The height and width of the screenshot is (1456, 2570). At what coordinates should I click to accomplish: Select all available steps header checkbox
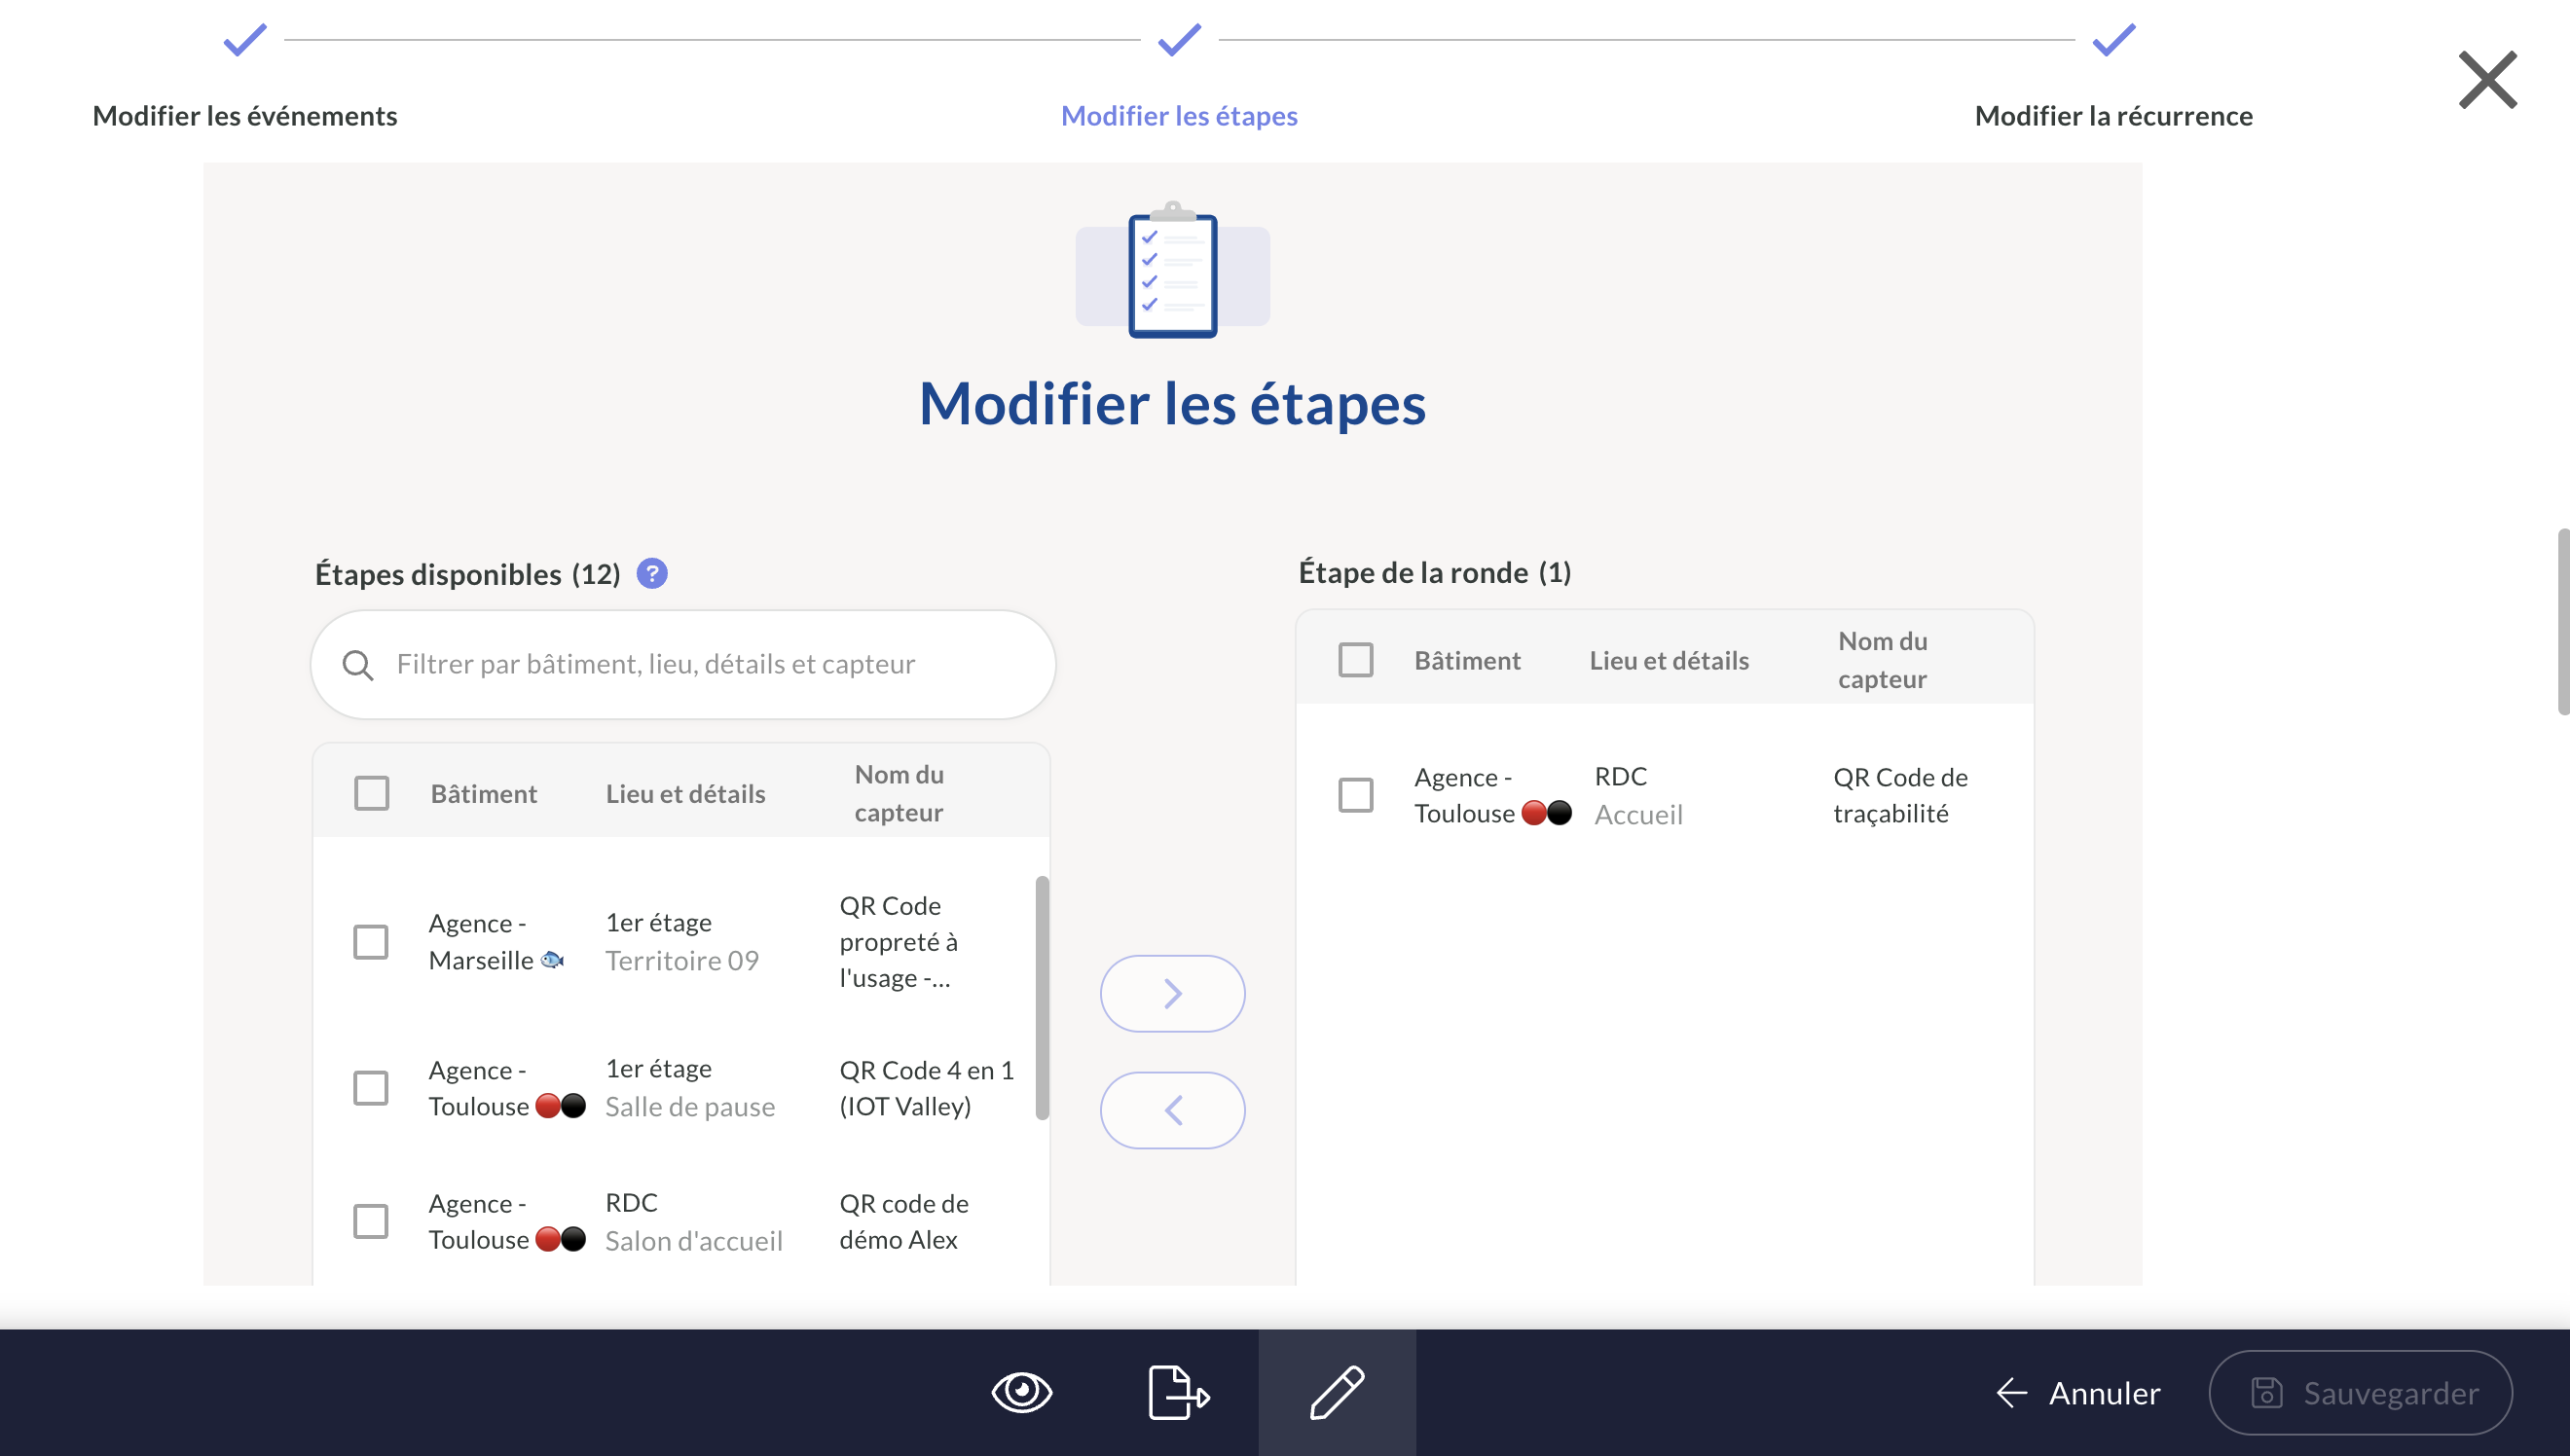(372, 793)
